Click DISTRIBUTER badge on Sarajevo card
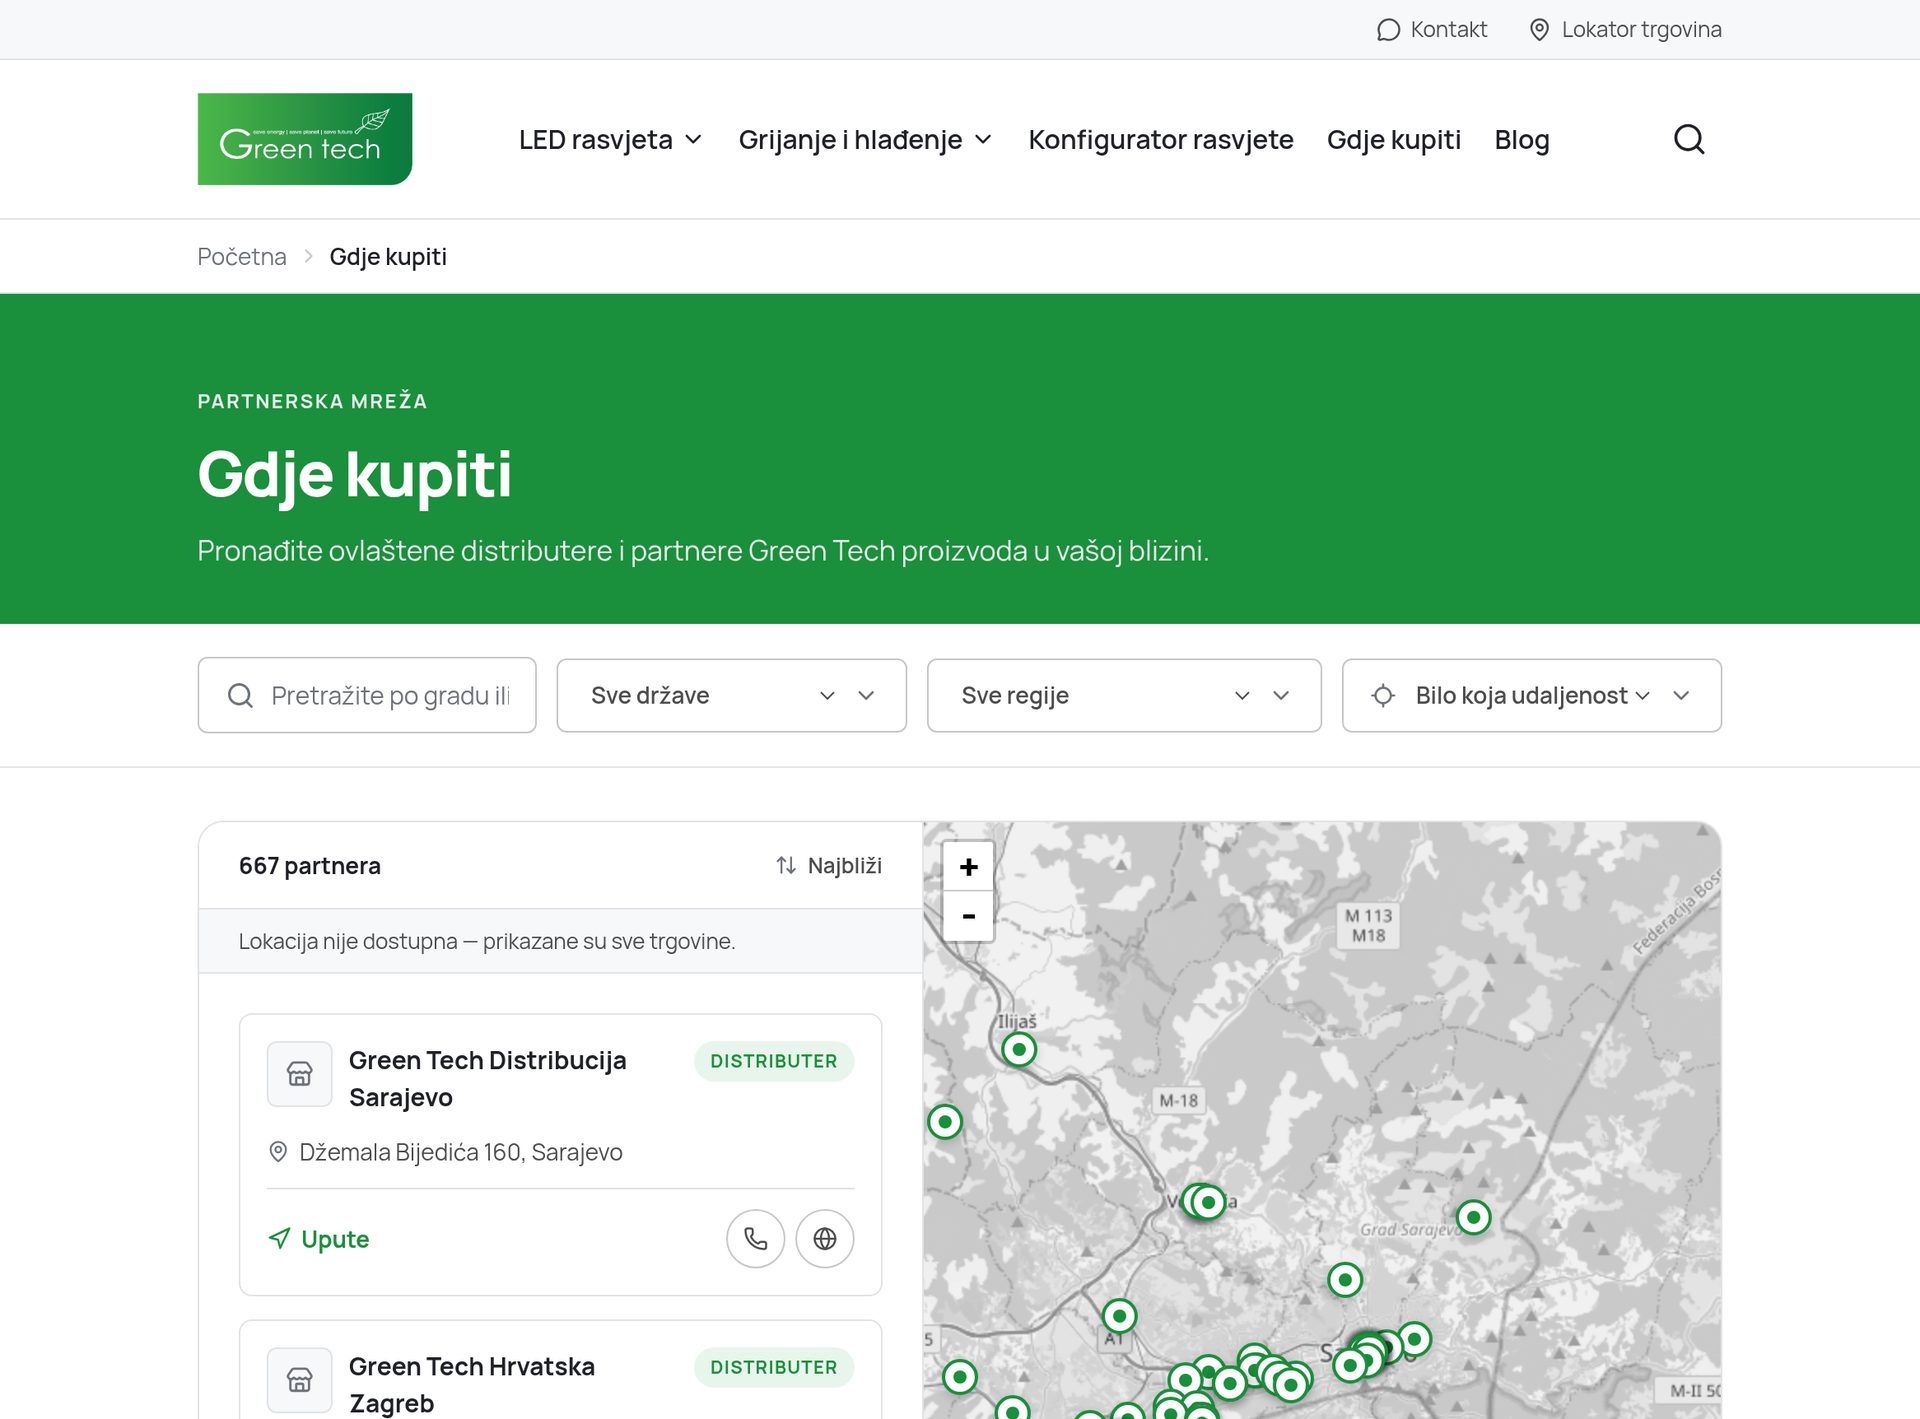 point(774,1061)
